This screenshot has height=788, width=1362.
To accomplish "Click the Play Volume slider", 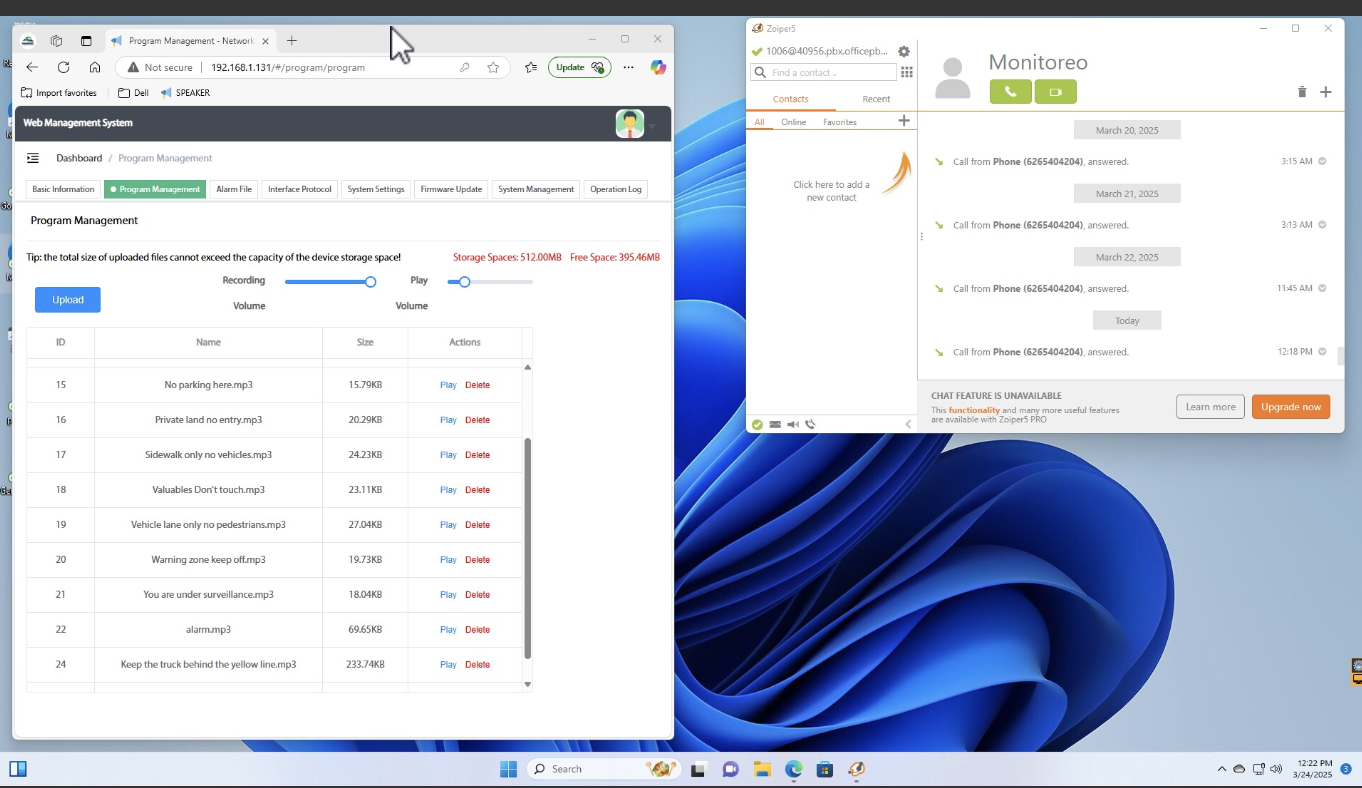I will tap(490, 282).
